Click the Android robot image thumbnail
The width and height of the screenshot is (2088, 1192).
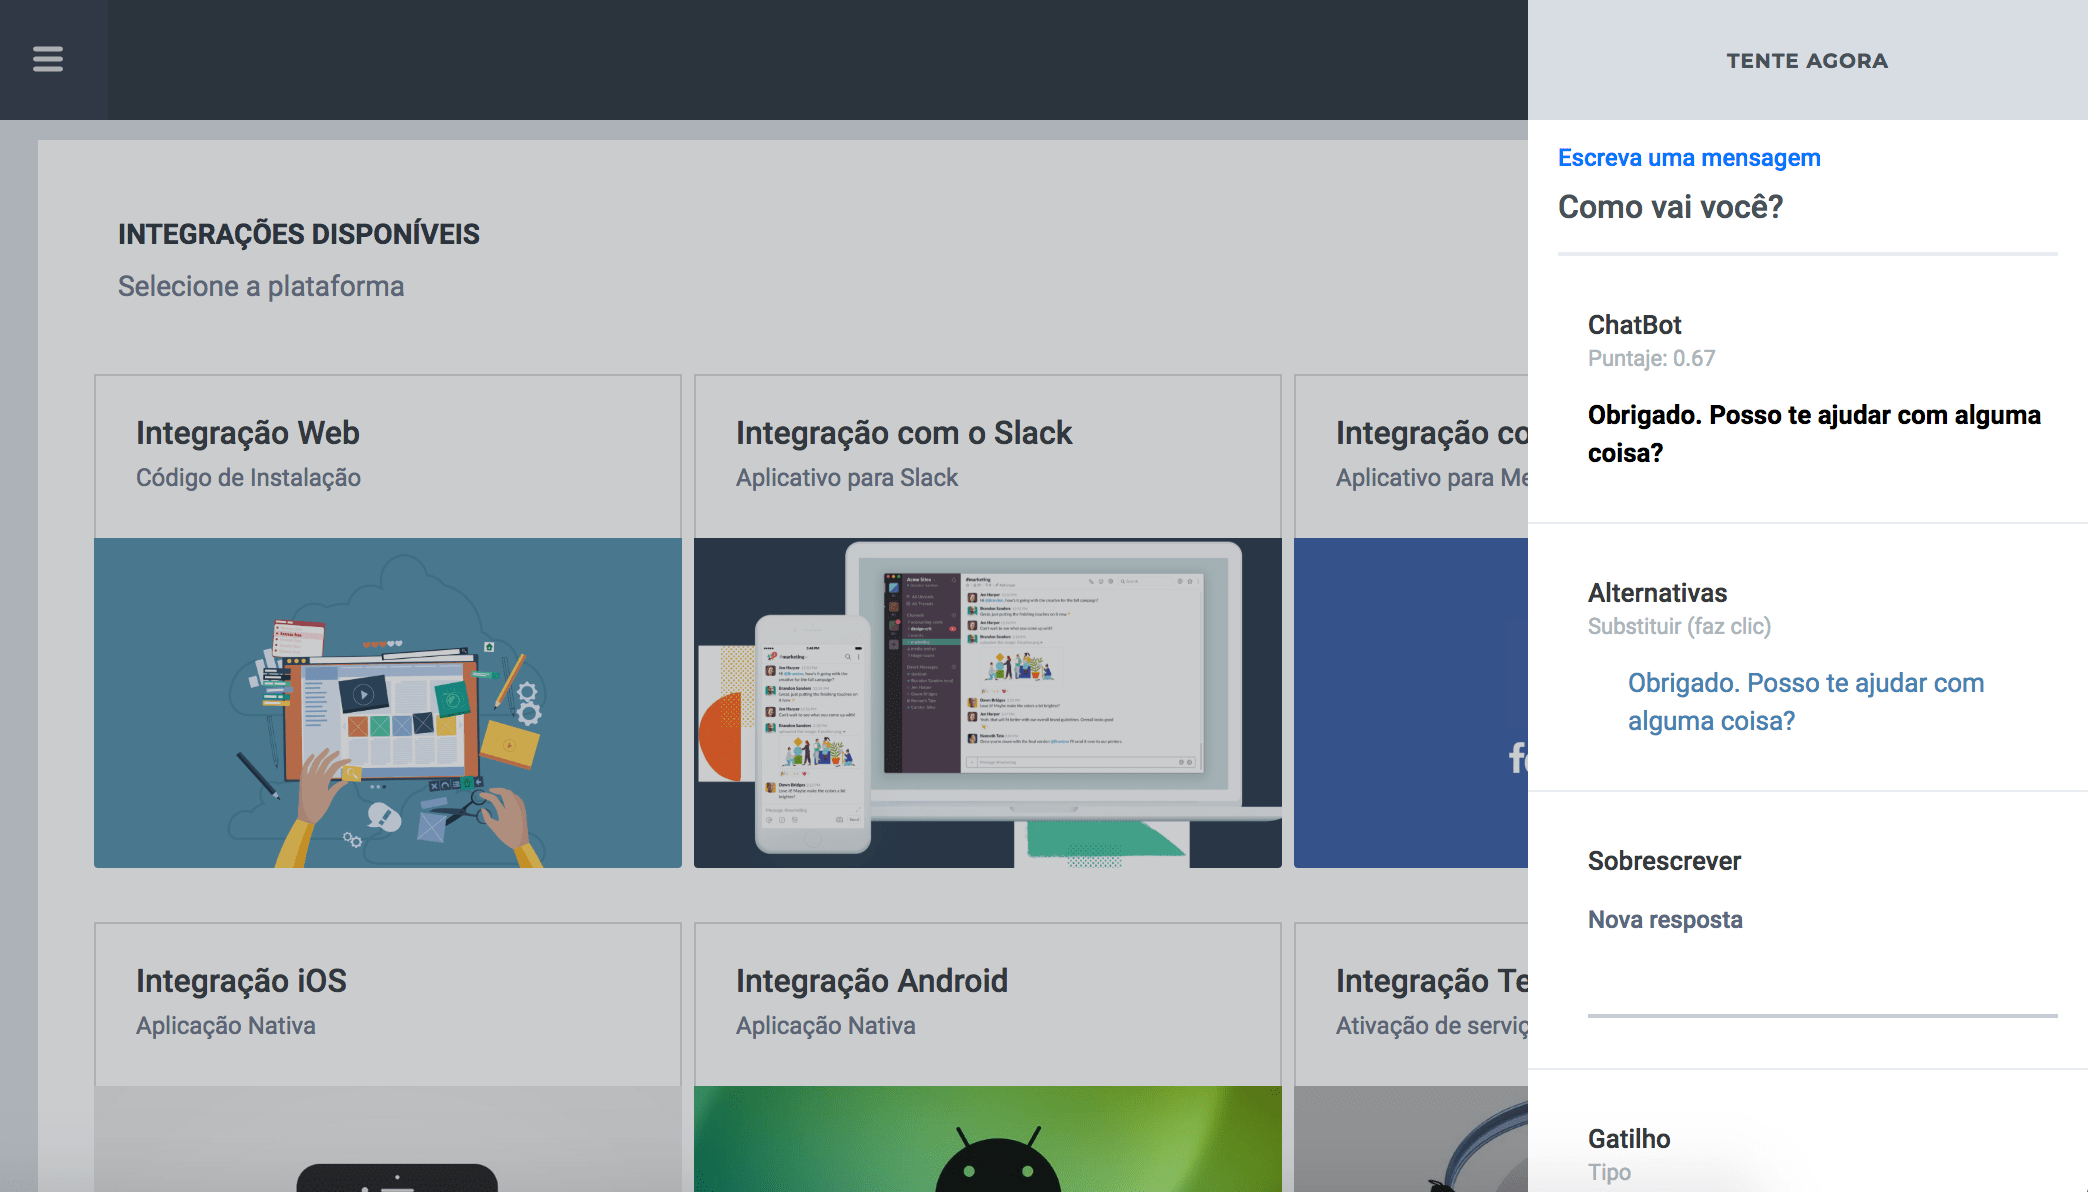[988, 1139]
